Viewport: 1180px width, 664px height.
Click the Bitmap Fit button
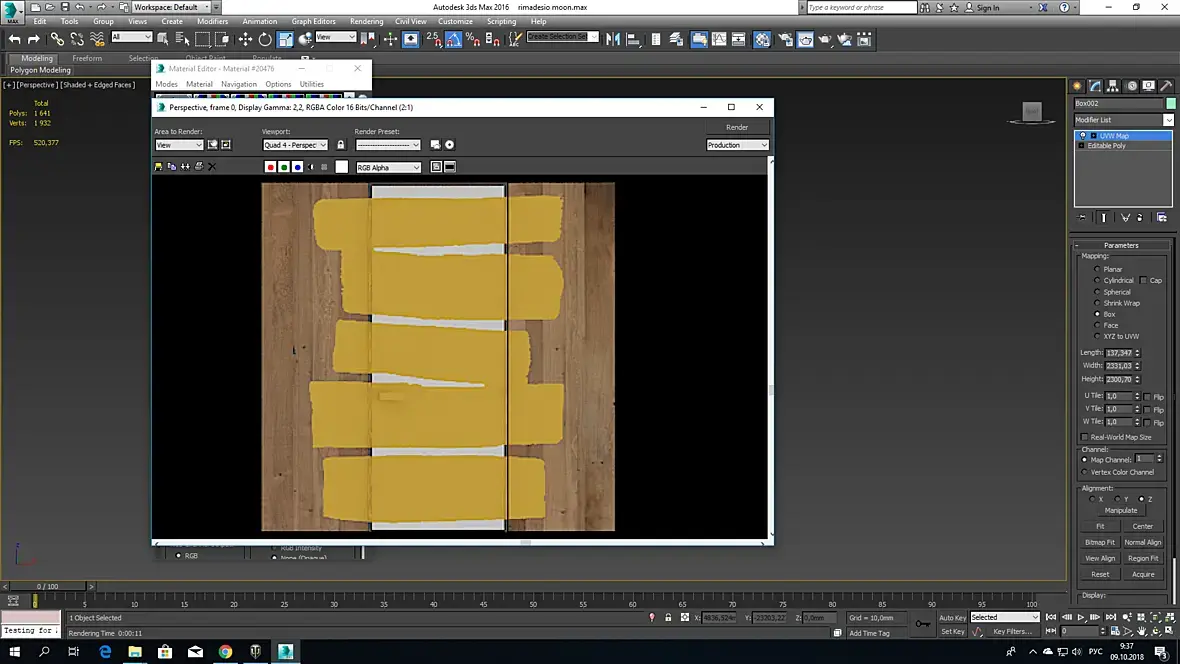coord(1100,542)
